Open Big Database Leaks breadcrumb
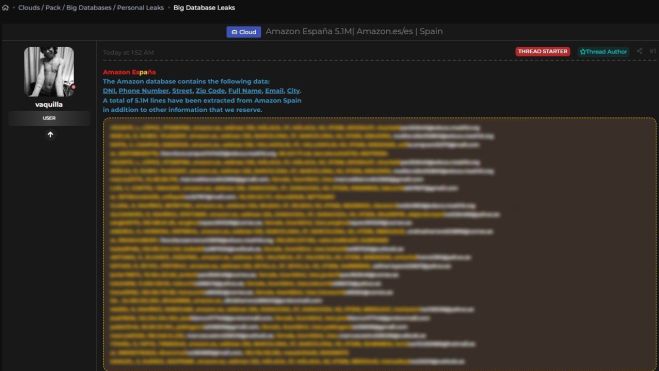Image resolution: width=659 pixels, height=371 pixels. tap(204, 8)
